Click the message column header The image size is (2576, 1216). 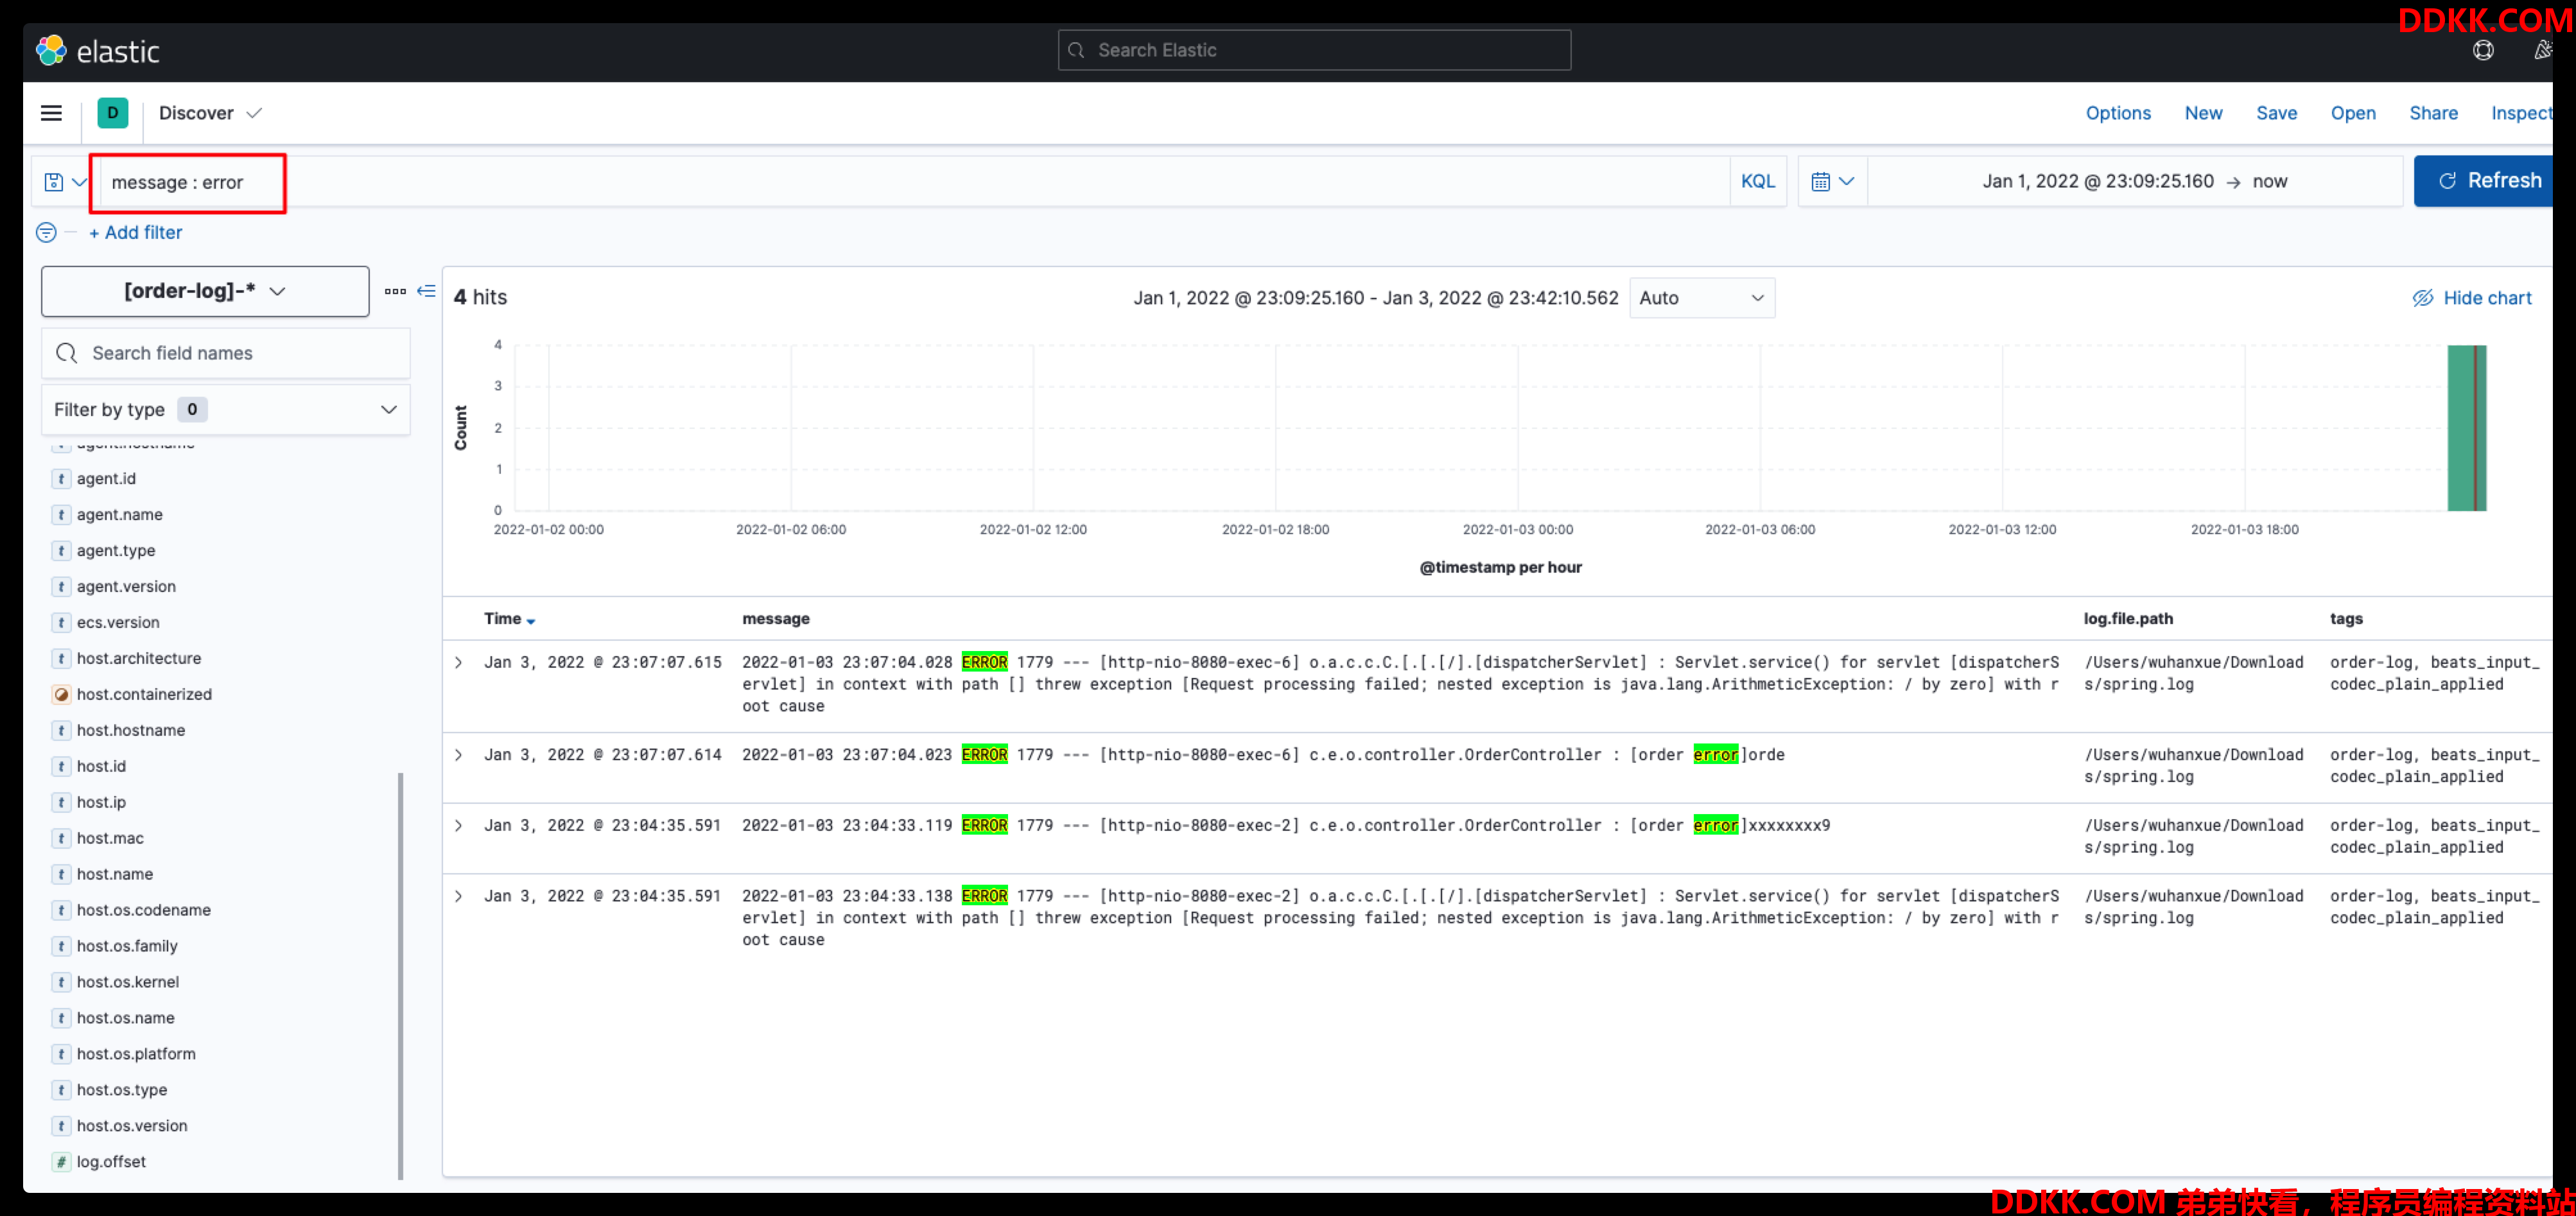tap(775, 619)
